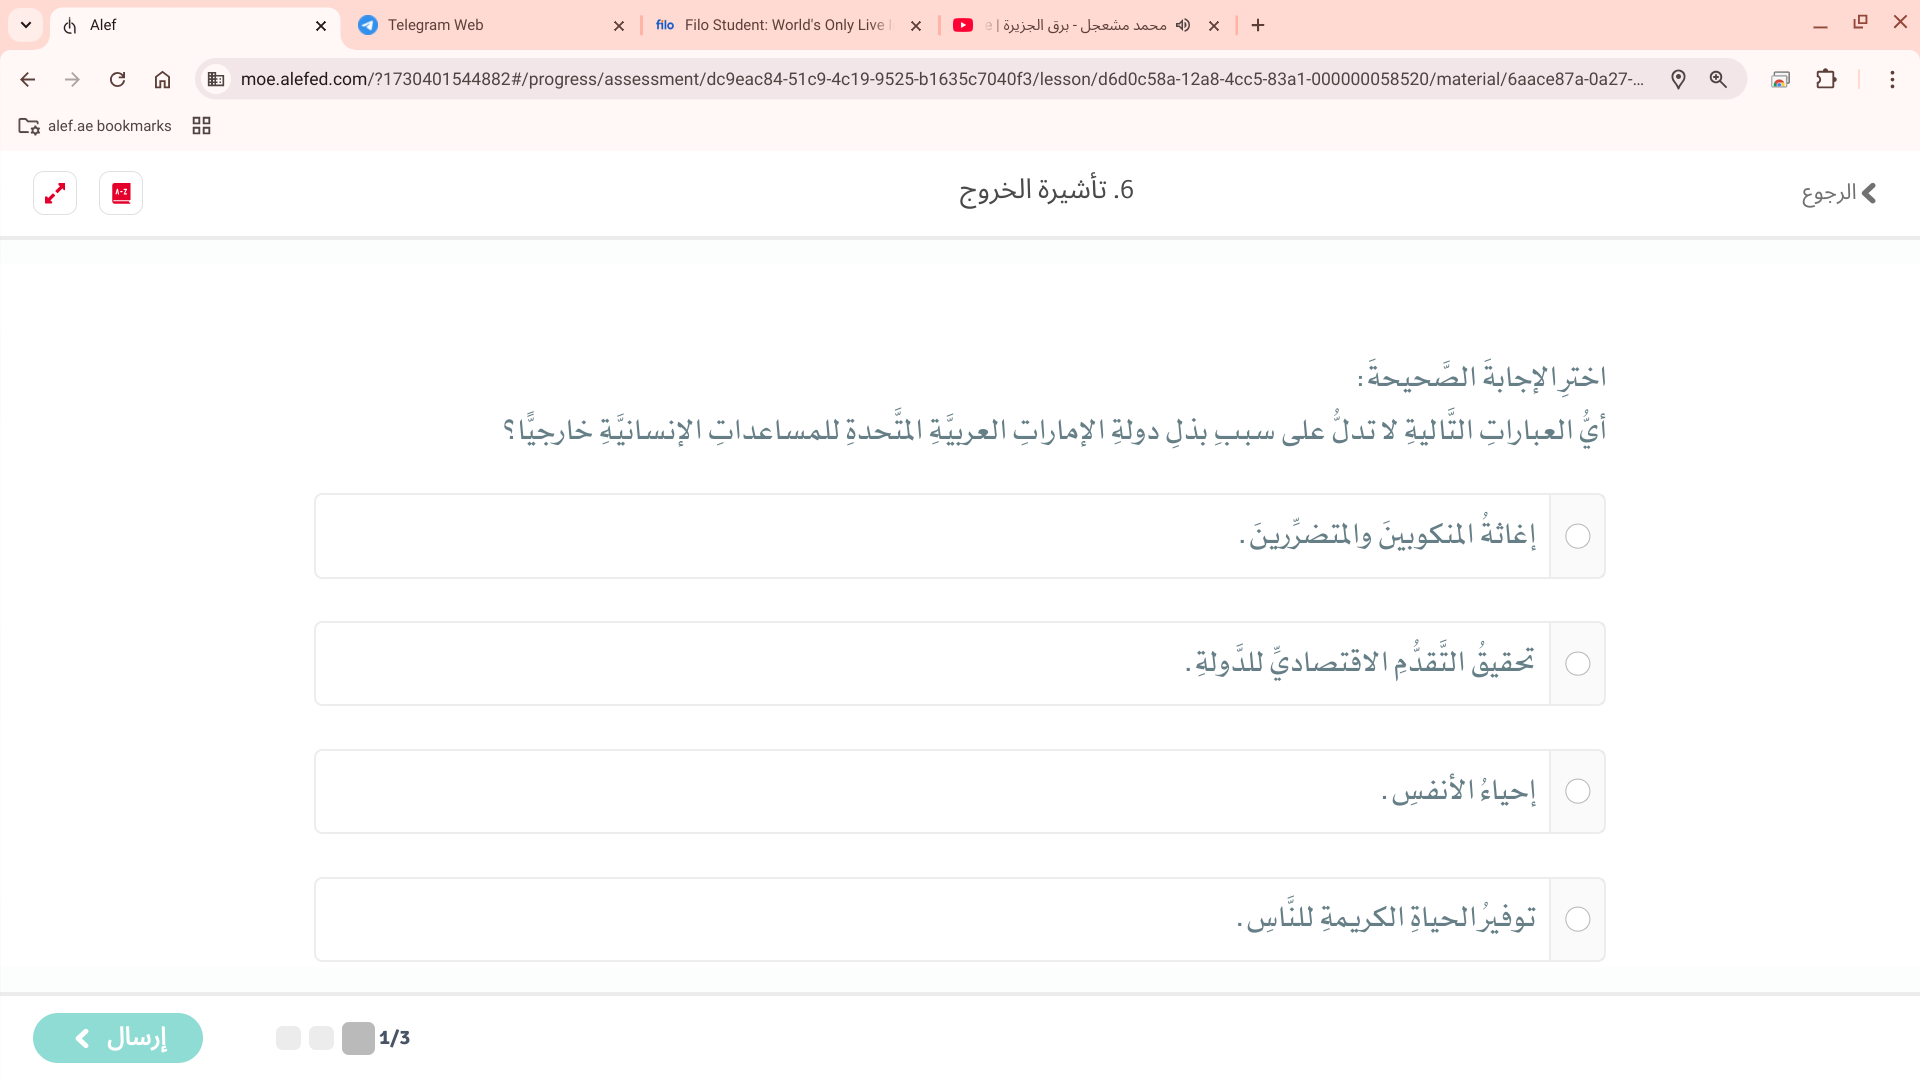Viewport: 1920px width, 1080px height.
Task: Click the location pin icon in address bar
Action: click(x=1678, y=80)
